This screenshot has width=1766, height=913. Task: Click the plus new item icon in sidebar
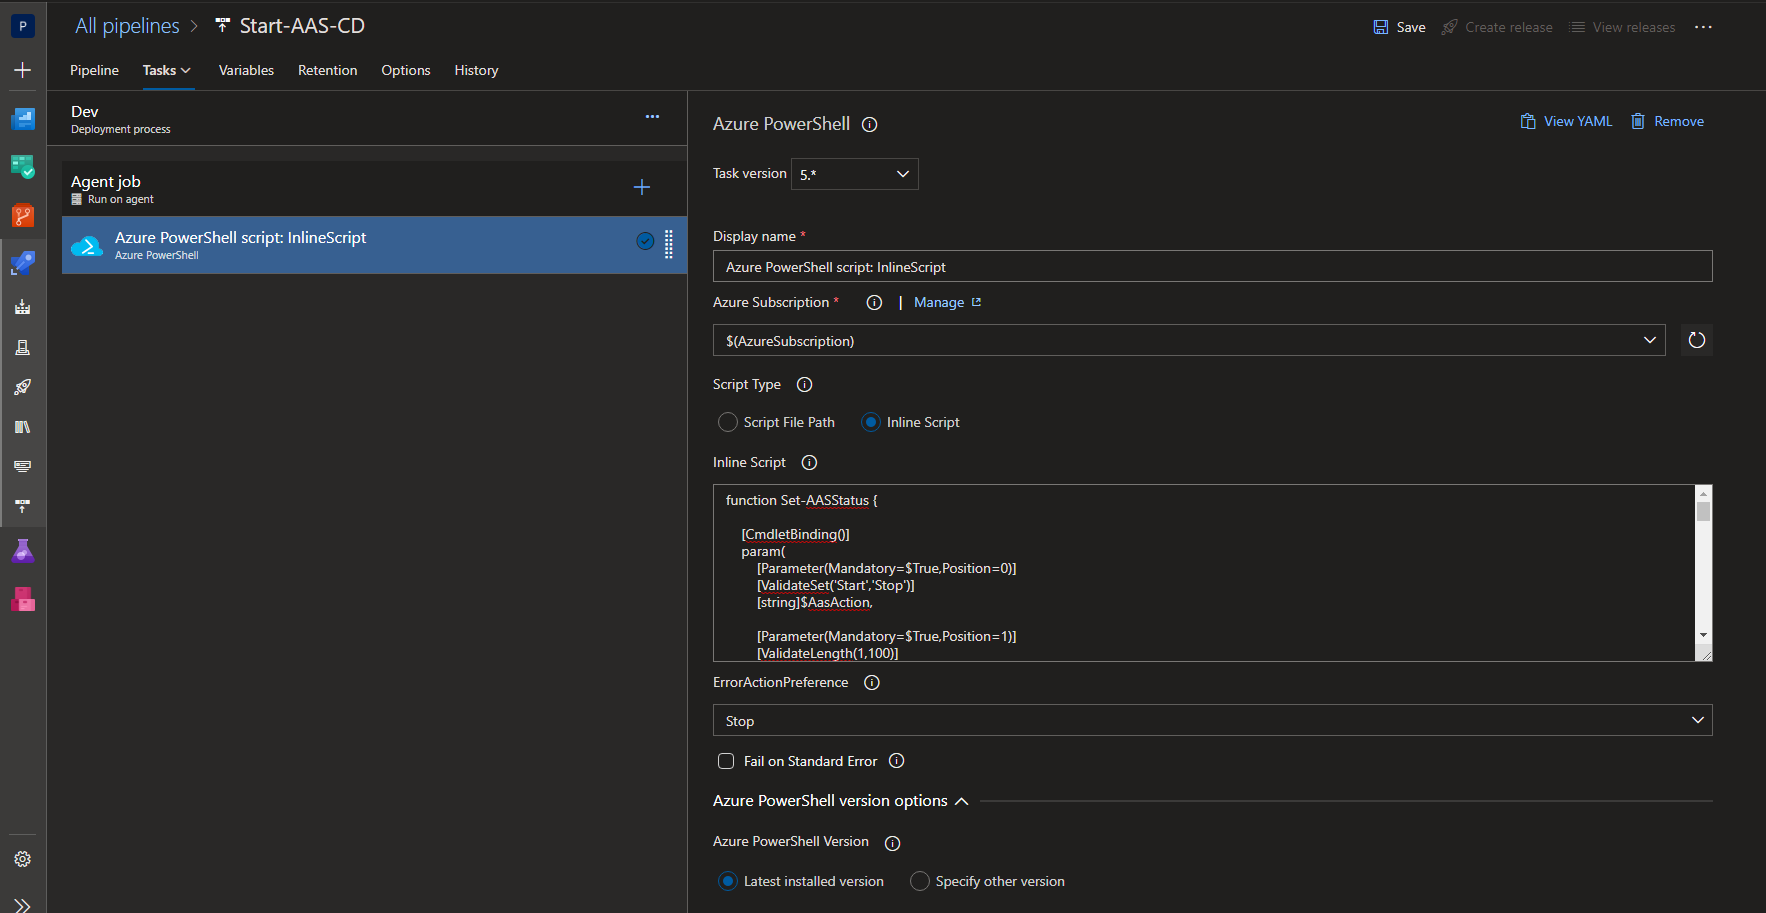pos(22,70)
